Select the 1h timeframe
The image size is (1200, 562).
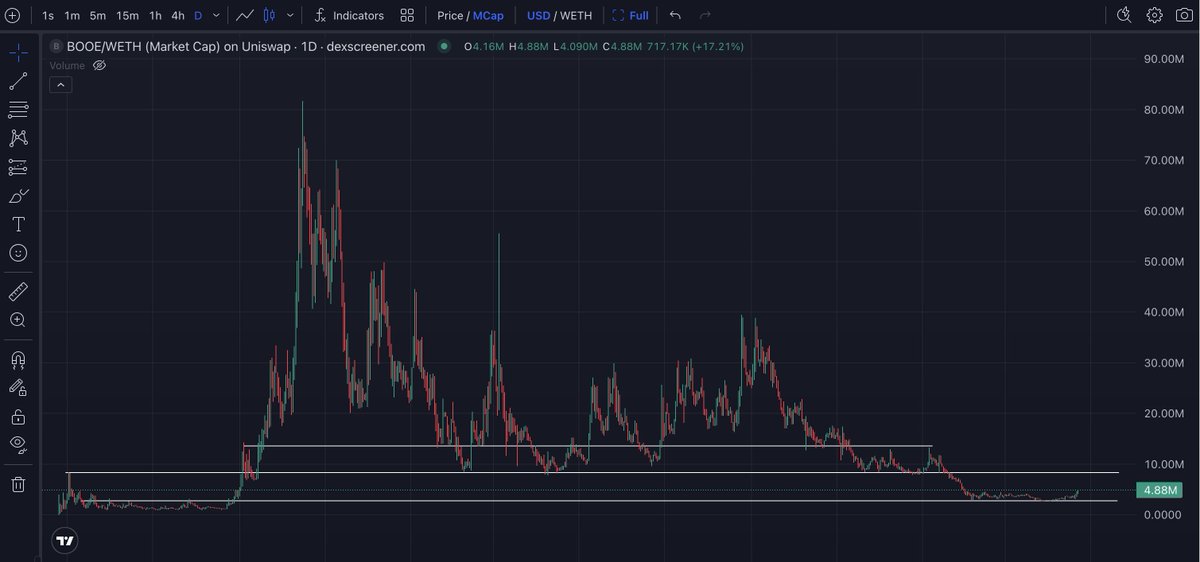[x=155, y=16]
